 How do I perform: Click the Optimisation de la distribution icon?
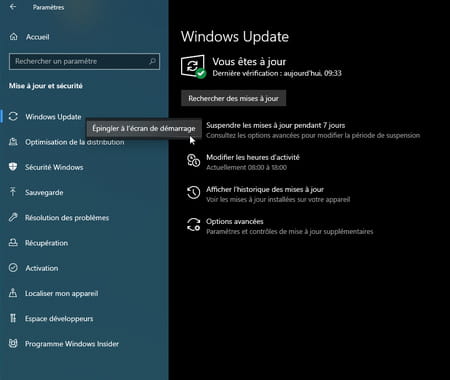[x=13, y=142]
